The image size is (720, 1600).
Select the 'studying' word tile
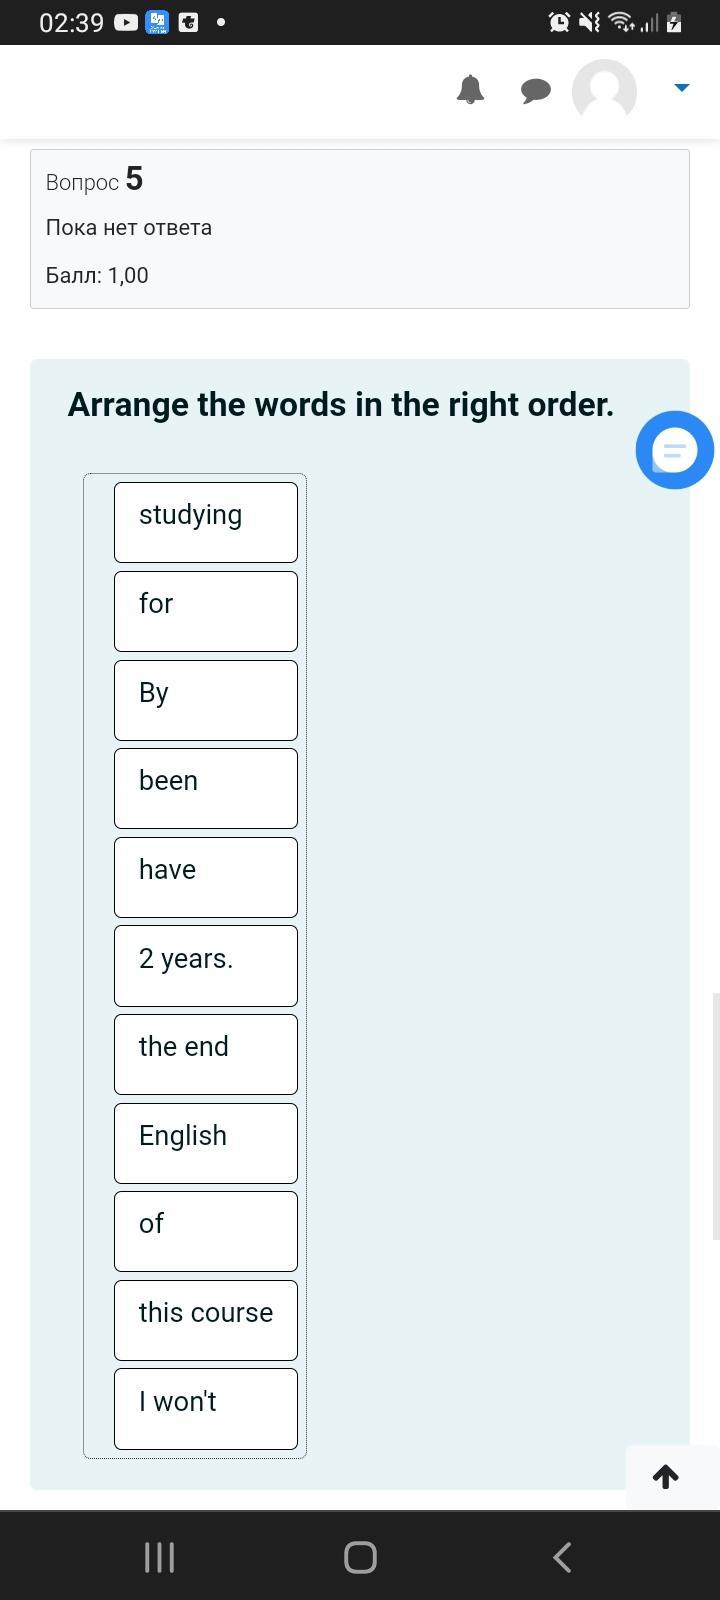tap(206, 522)
